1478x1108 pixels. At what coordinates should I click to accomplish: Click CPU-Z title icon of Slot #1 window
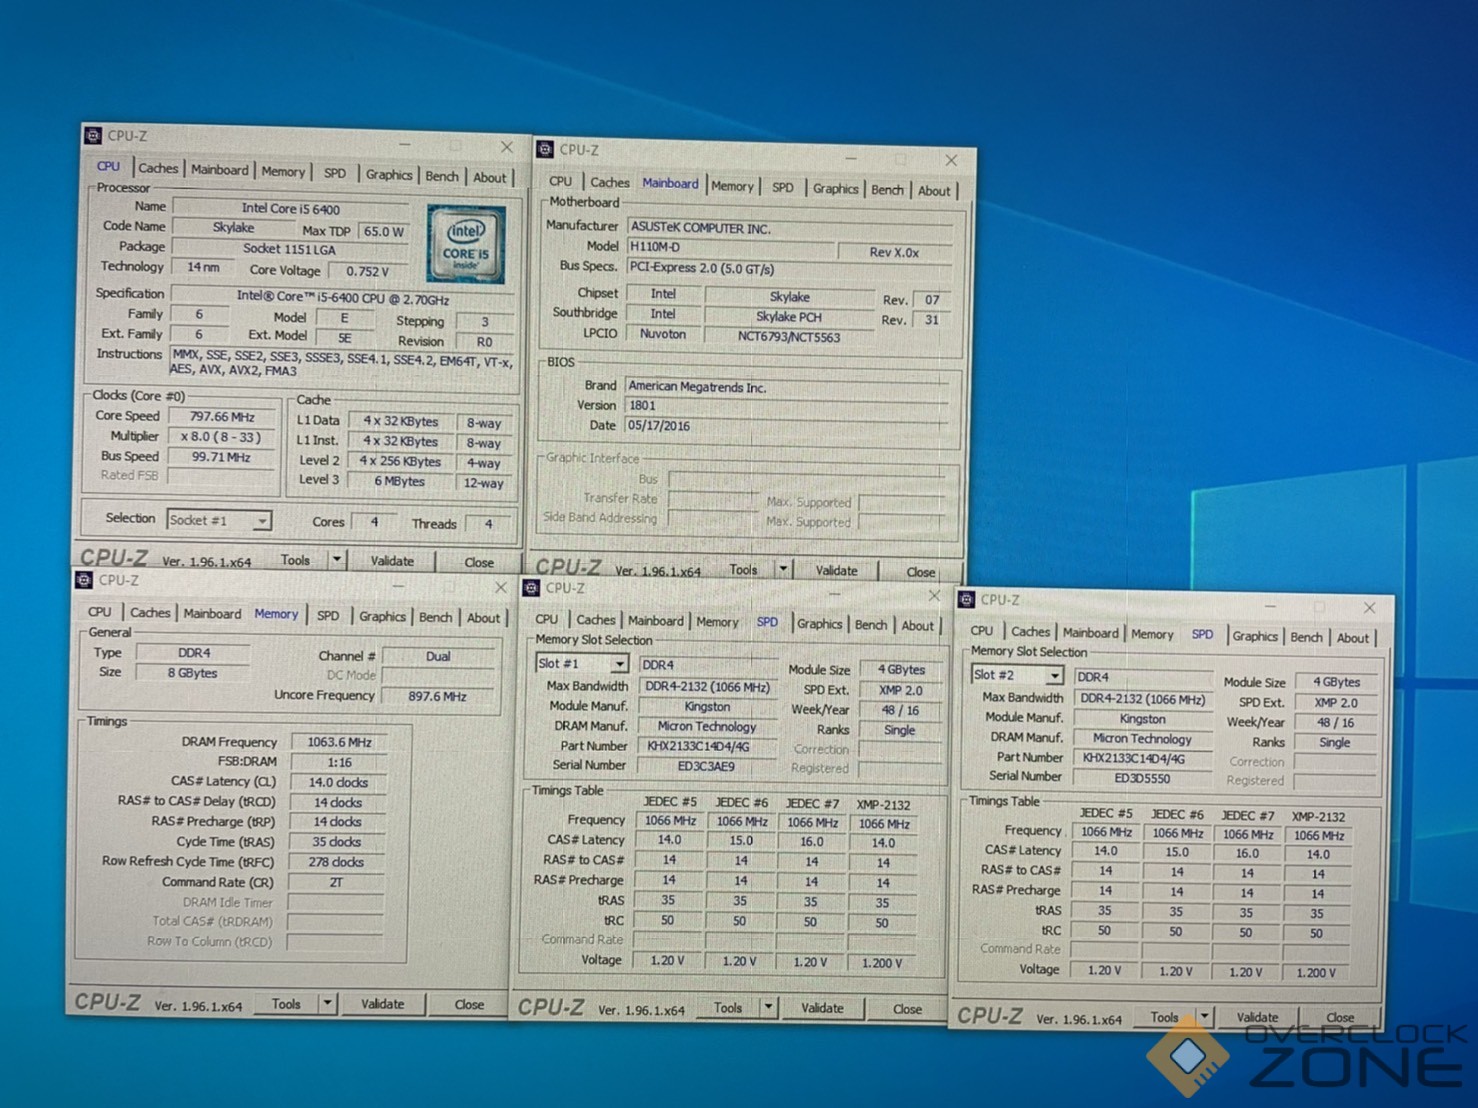(x=531, y=588)
